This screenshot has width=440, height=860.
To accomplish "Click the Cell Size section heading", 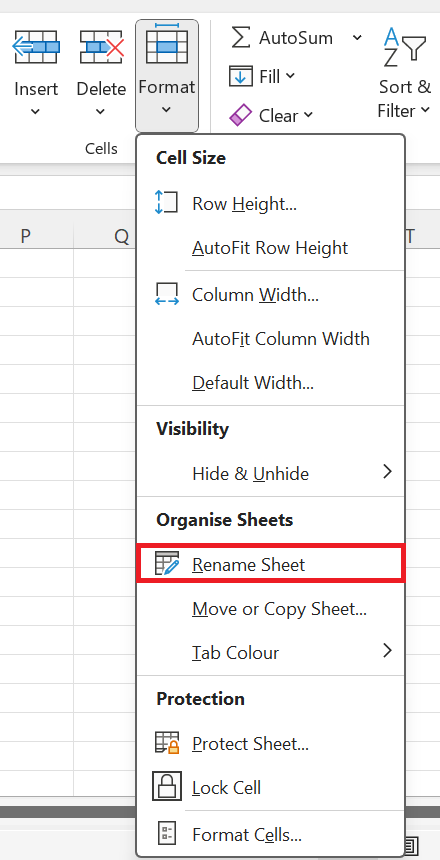I will (x=190, y=158).
